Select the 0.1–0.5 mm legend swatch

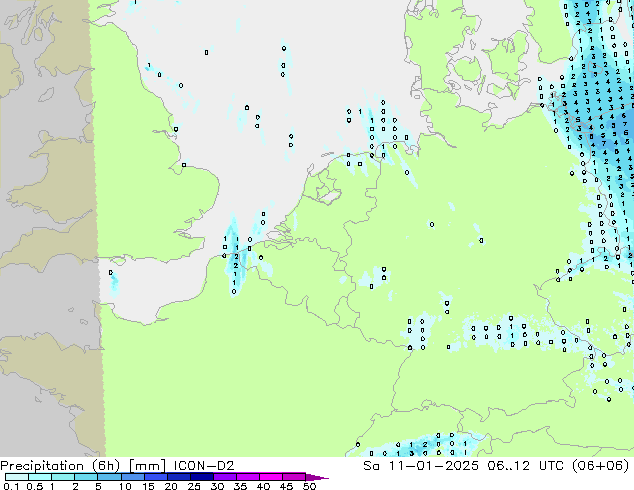pyautogui.click(x=17, y=477)
